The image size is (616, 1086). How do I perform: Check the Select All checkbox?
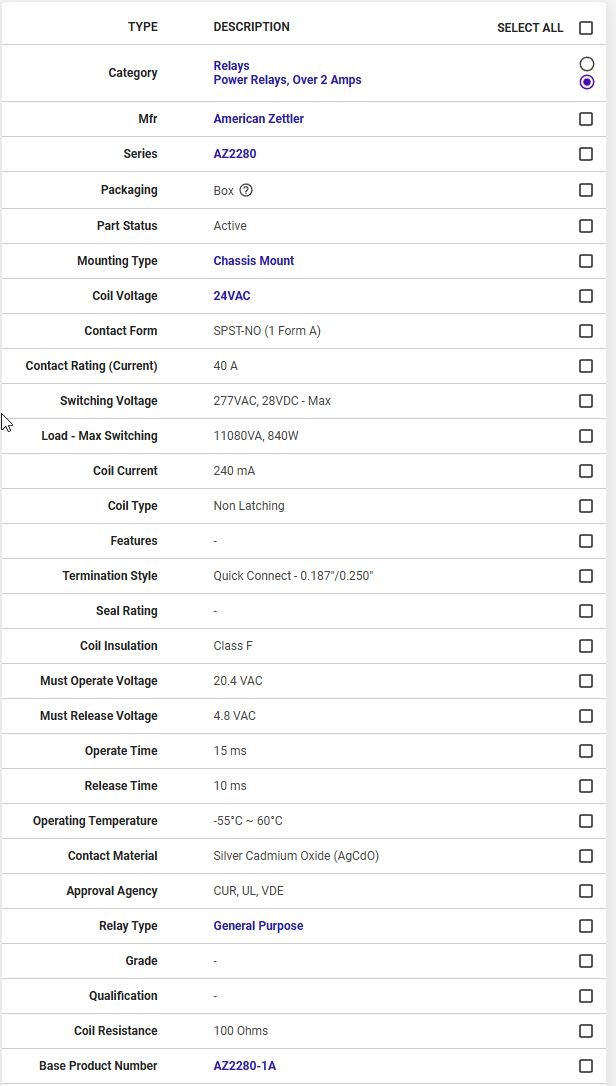tap(586, 28)
